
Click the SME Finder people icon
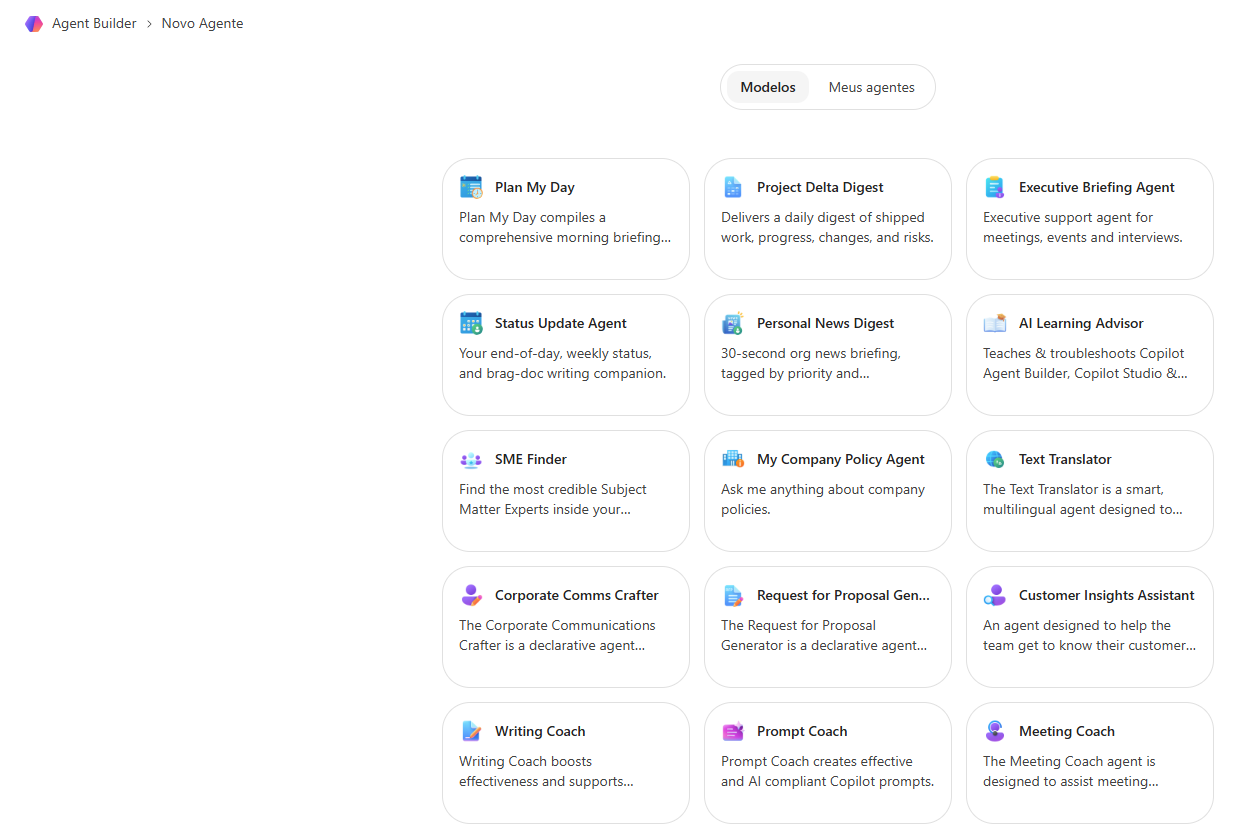471,460
